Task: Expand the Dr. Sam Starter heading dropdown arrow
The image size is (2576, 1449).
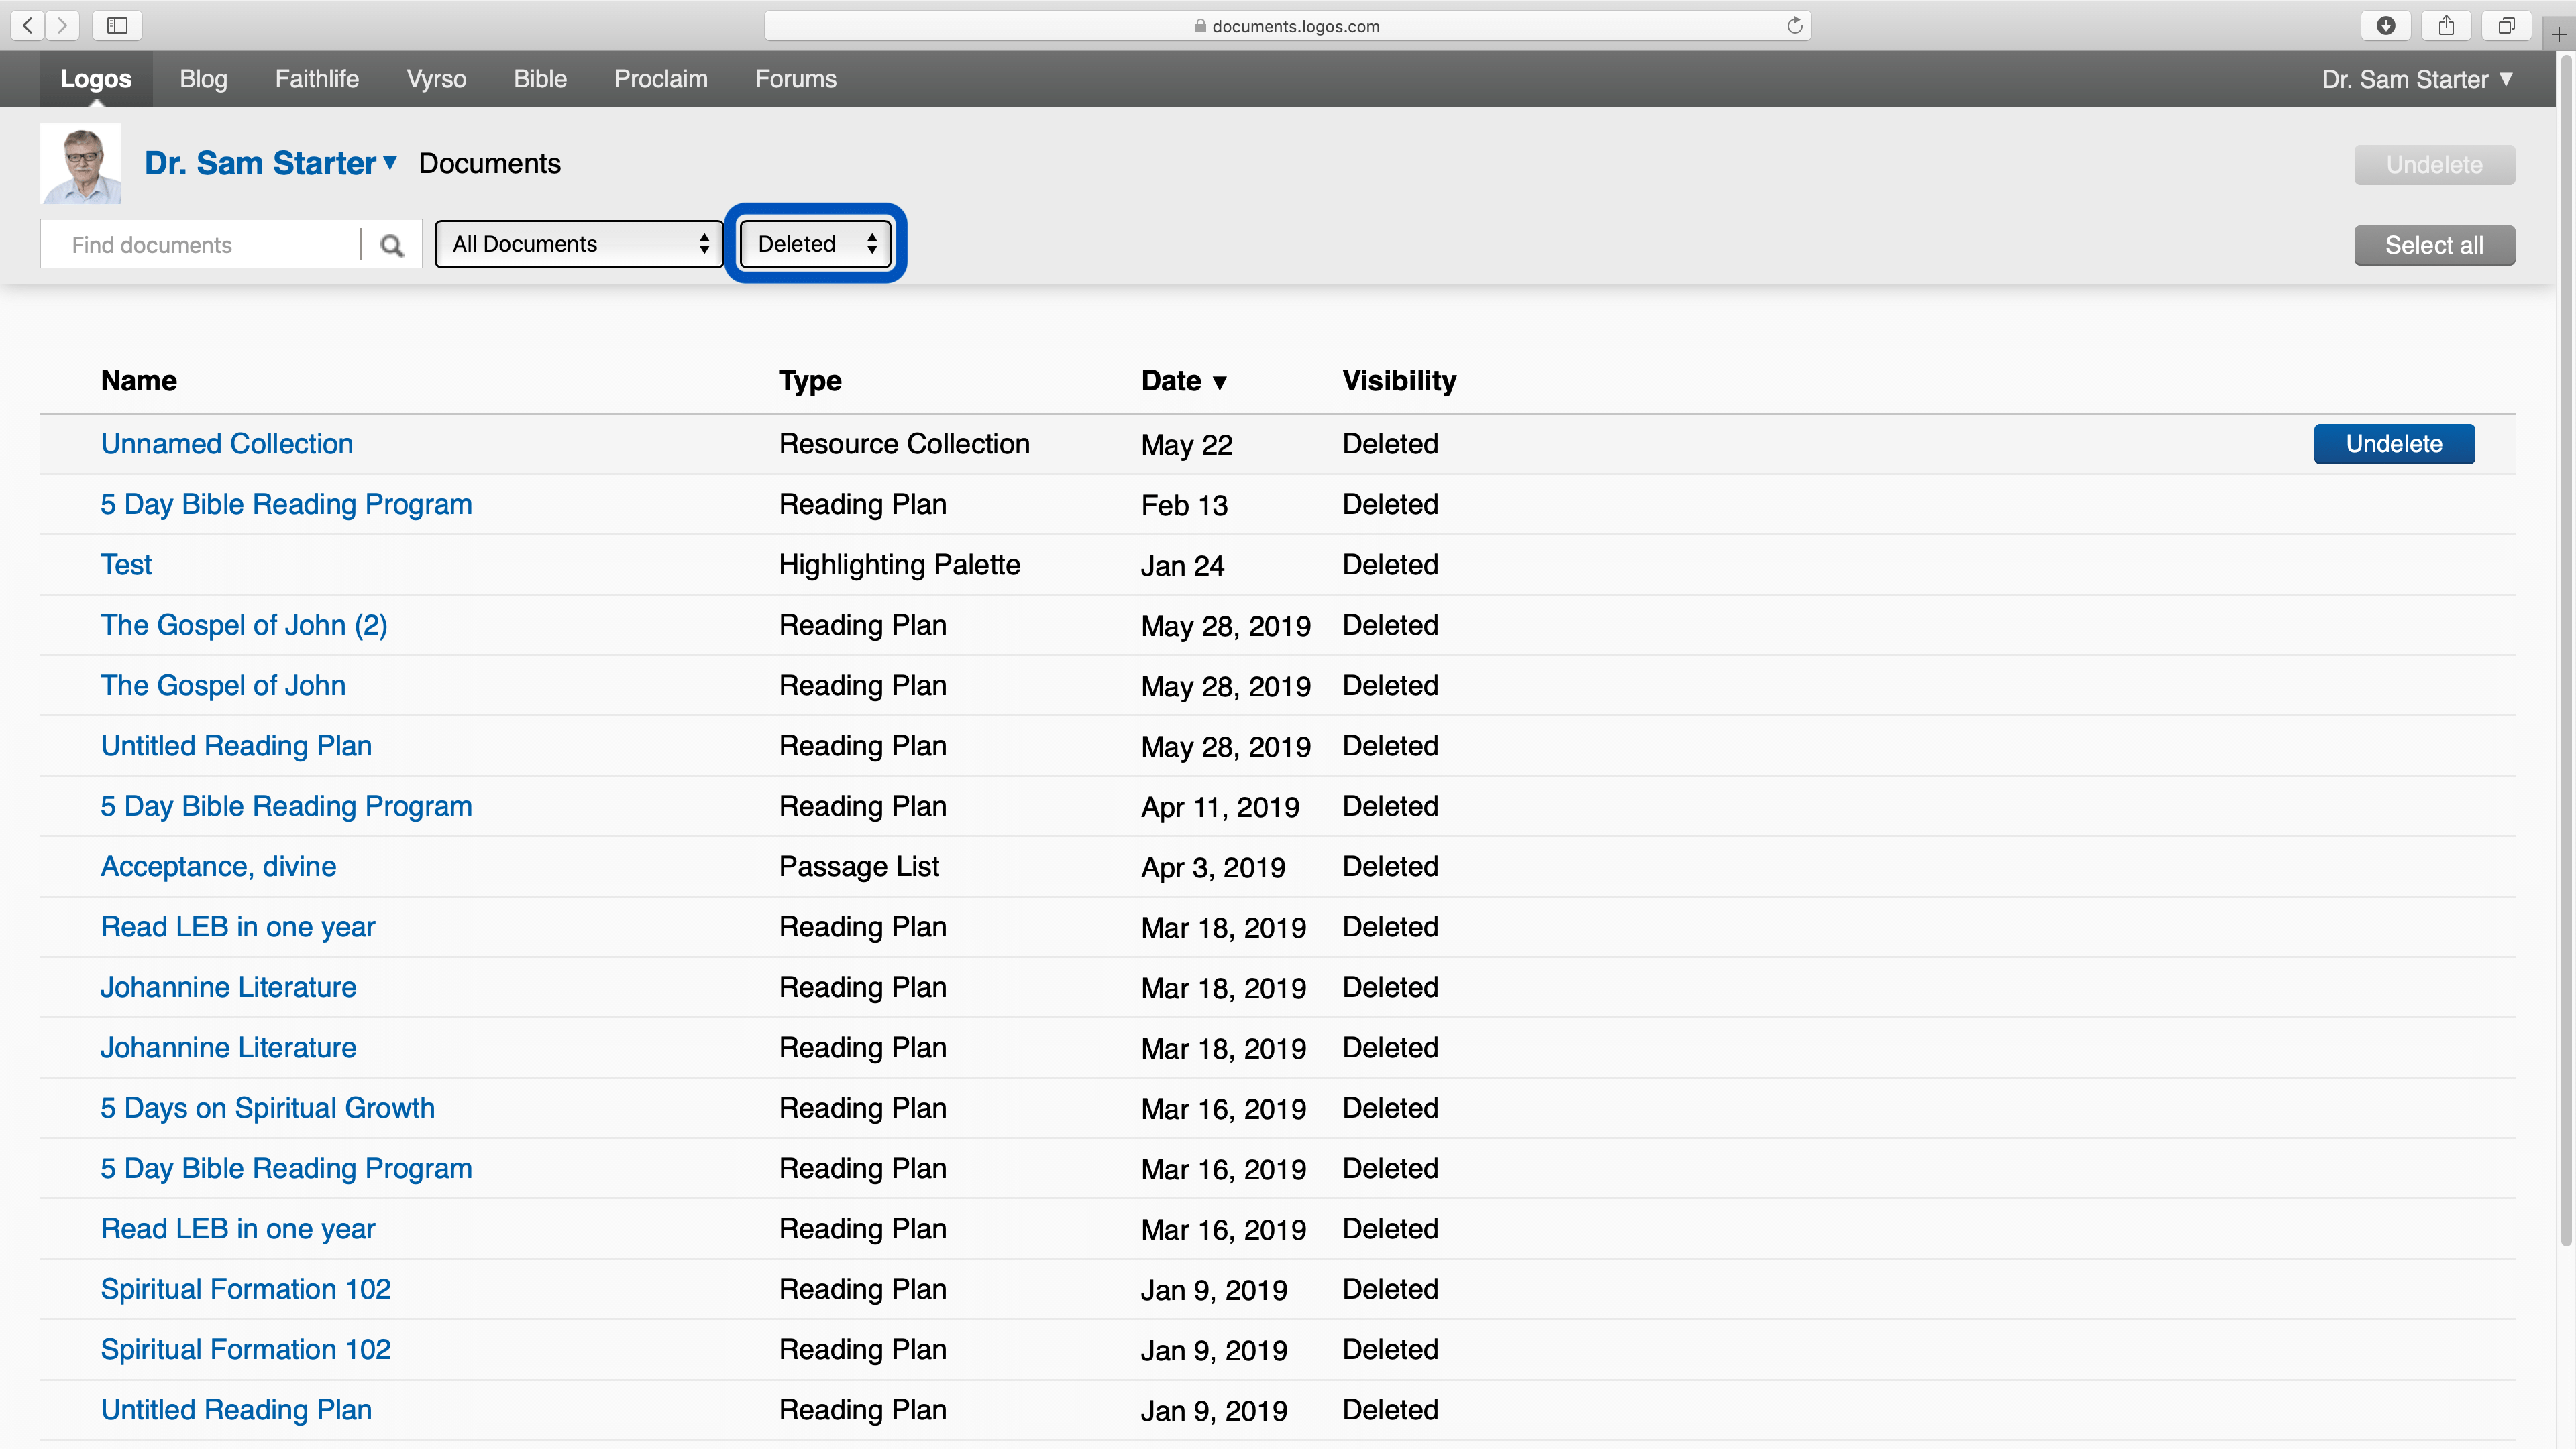Action: pyautogui.click(x=390, y=162)
